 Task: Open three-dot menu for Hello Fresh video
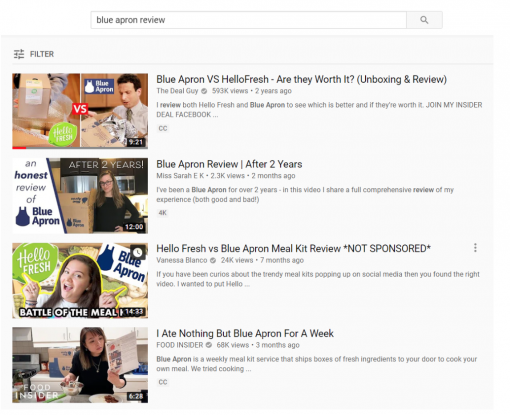click(475, 248)
